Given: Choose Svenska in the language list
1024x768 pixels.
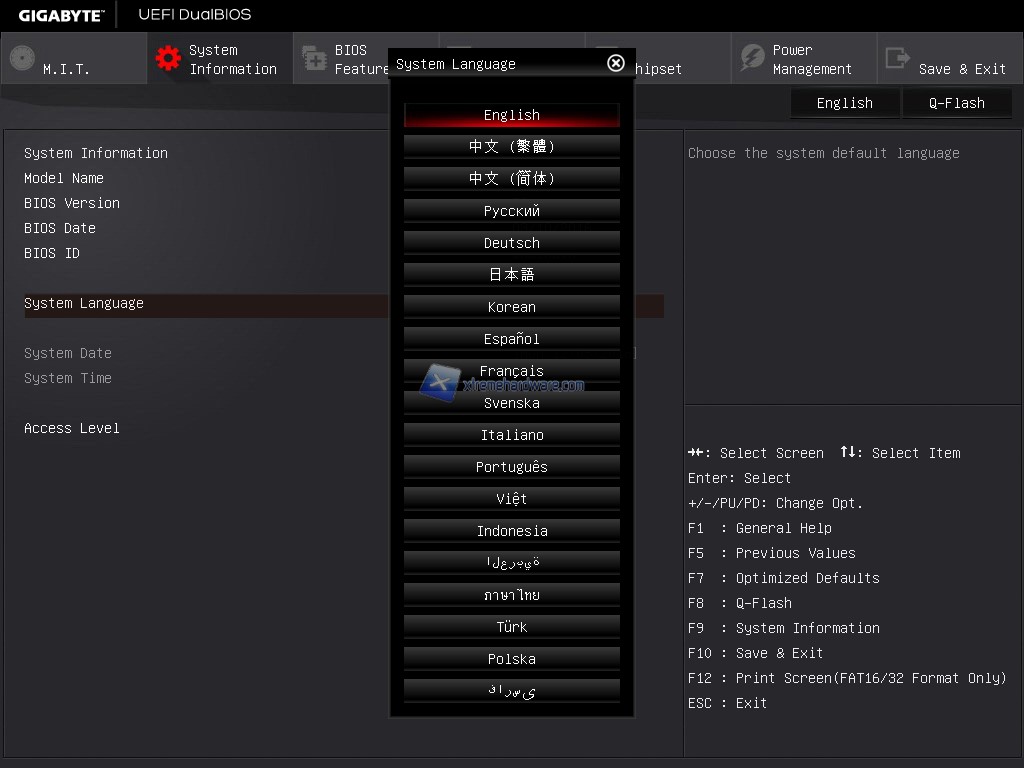Looking at the screenshot, I should (x=511, y=403).
